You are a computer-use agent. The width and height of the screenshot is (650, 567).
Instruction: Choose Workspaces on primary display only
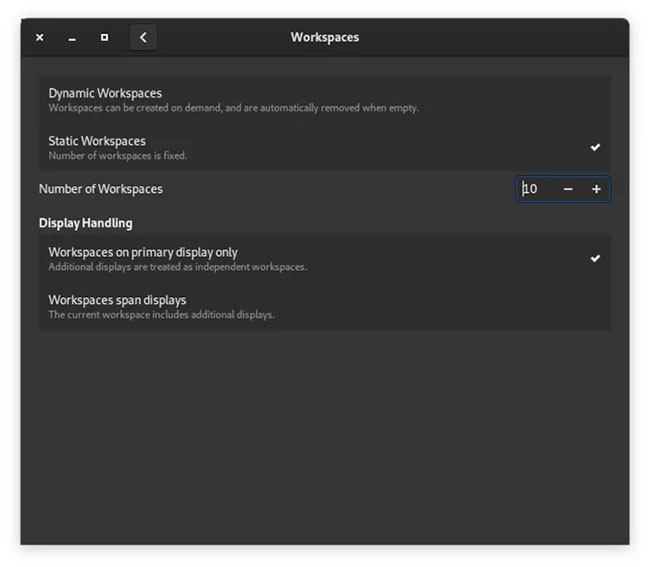325,259
